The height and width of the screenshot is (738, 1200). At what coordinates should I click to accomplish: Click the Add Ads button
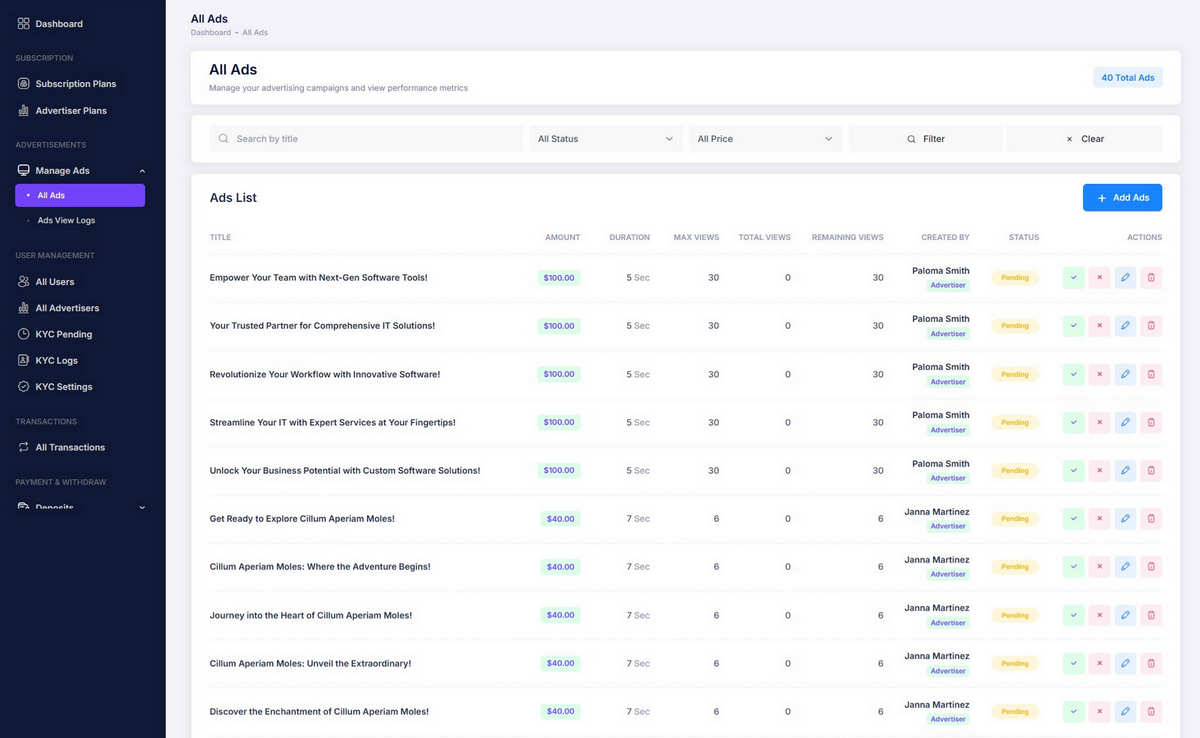pyautogui.click(x=1122, y=198)
